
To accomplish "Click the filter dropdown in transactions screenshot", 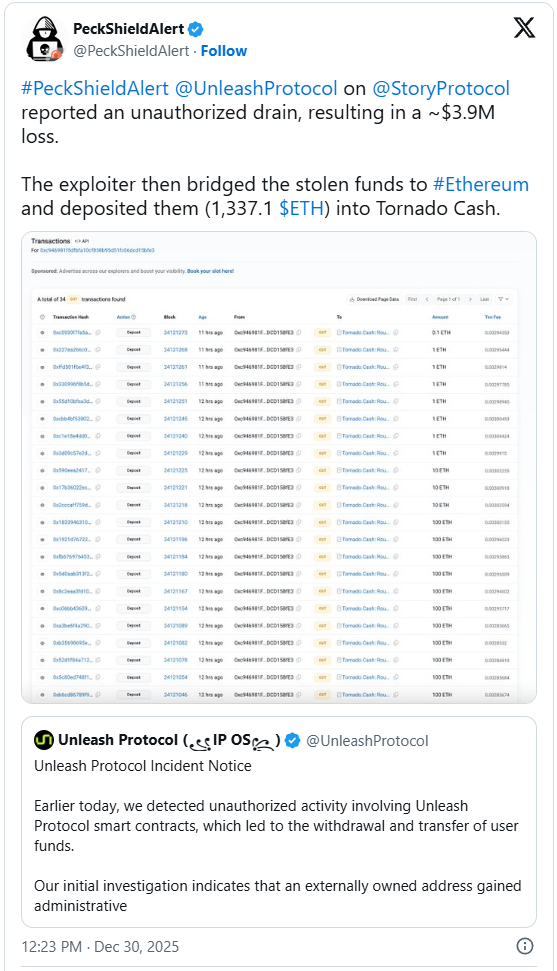I will pos(504,299).
